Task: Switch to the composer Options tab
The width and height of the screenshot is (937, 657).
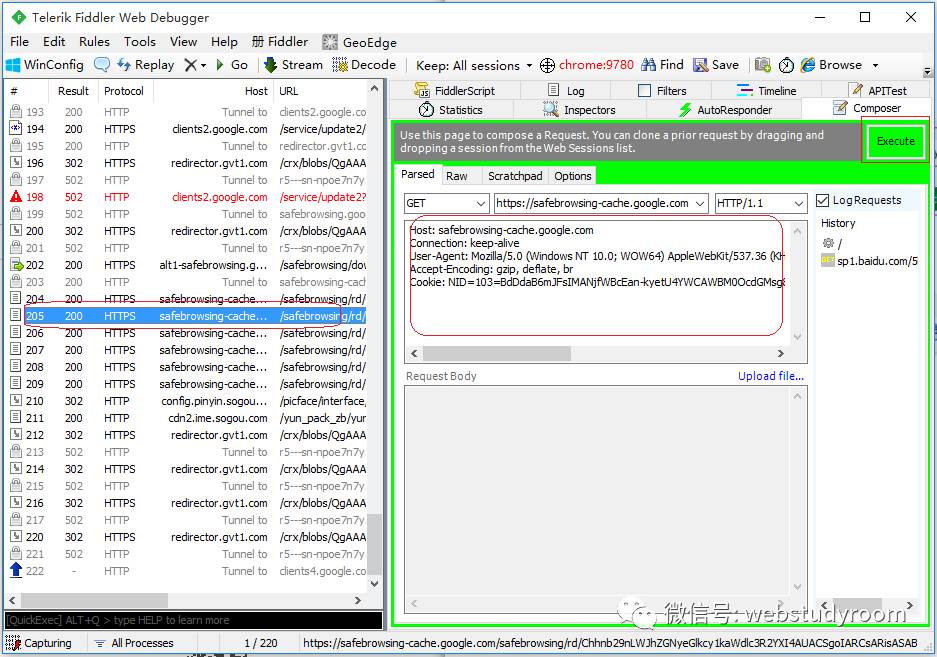Action: 572,176
